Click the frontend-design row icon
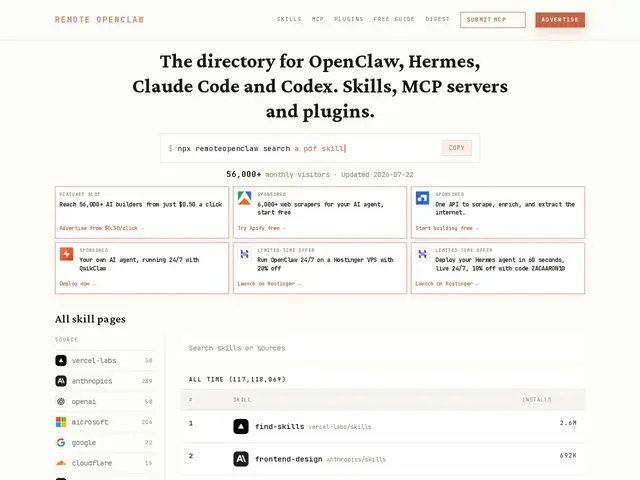This screenshot has height=480, width=640. (x=241, y=459)
